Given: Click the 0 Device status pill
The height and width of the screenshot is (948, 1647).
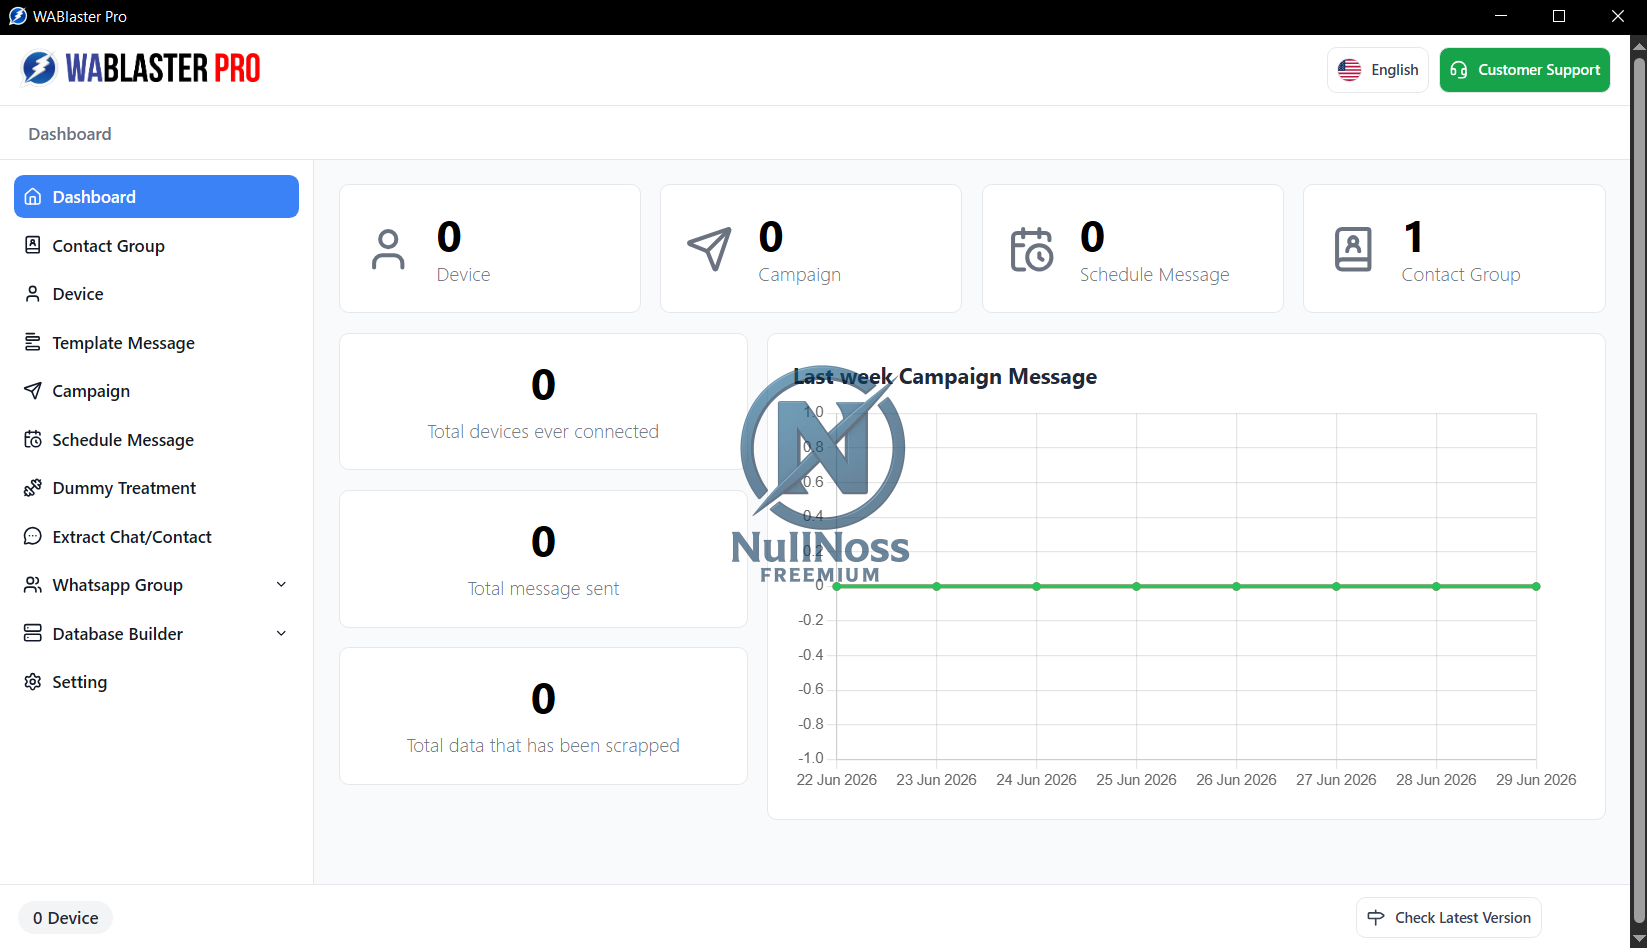Looking at the screenshot, I should pos(66,918).
